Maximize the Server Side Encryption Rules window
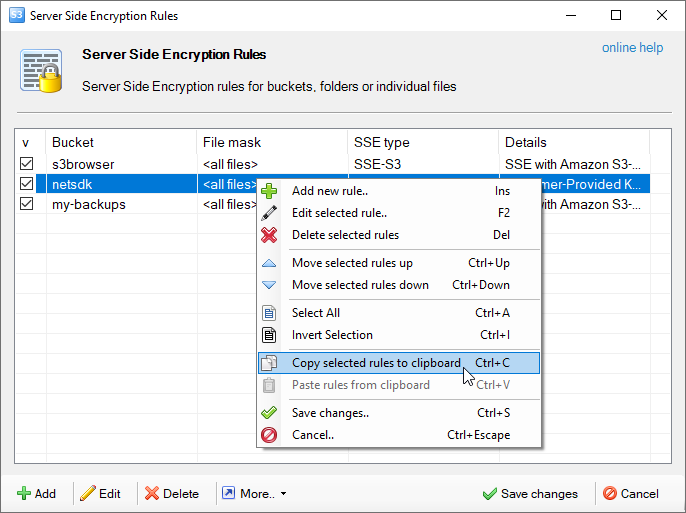Image resolution: width=686 pixels, height=513 pixels. click(616, 15)
